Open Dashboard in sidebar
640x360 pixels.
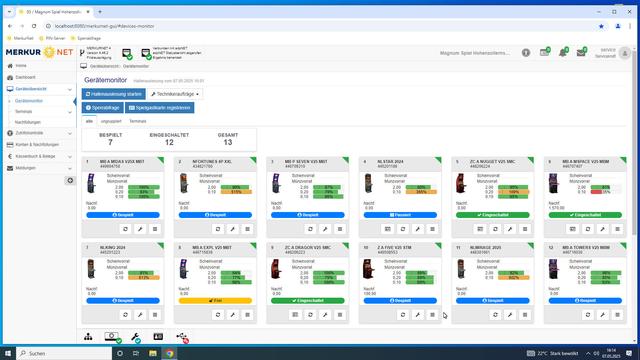[x=25, y=77]
